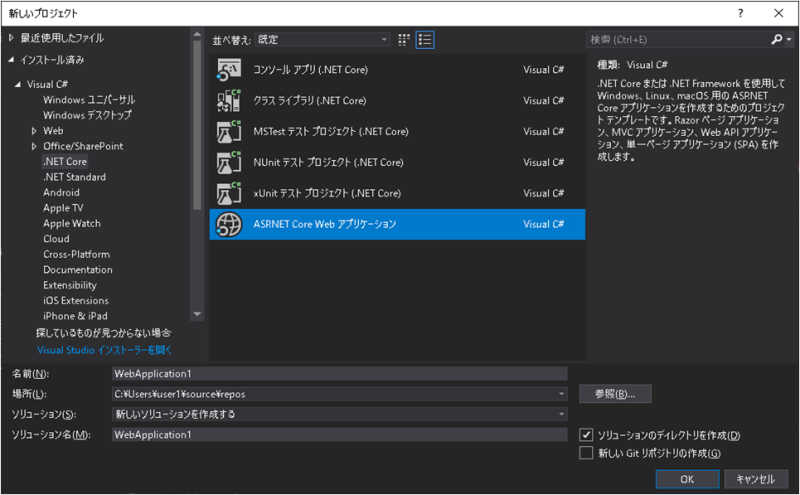
Task: Click the NUnit test project template icon
Action: 229,162
